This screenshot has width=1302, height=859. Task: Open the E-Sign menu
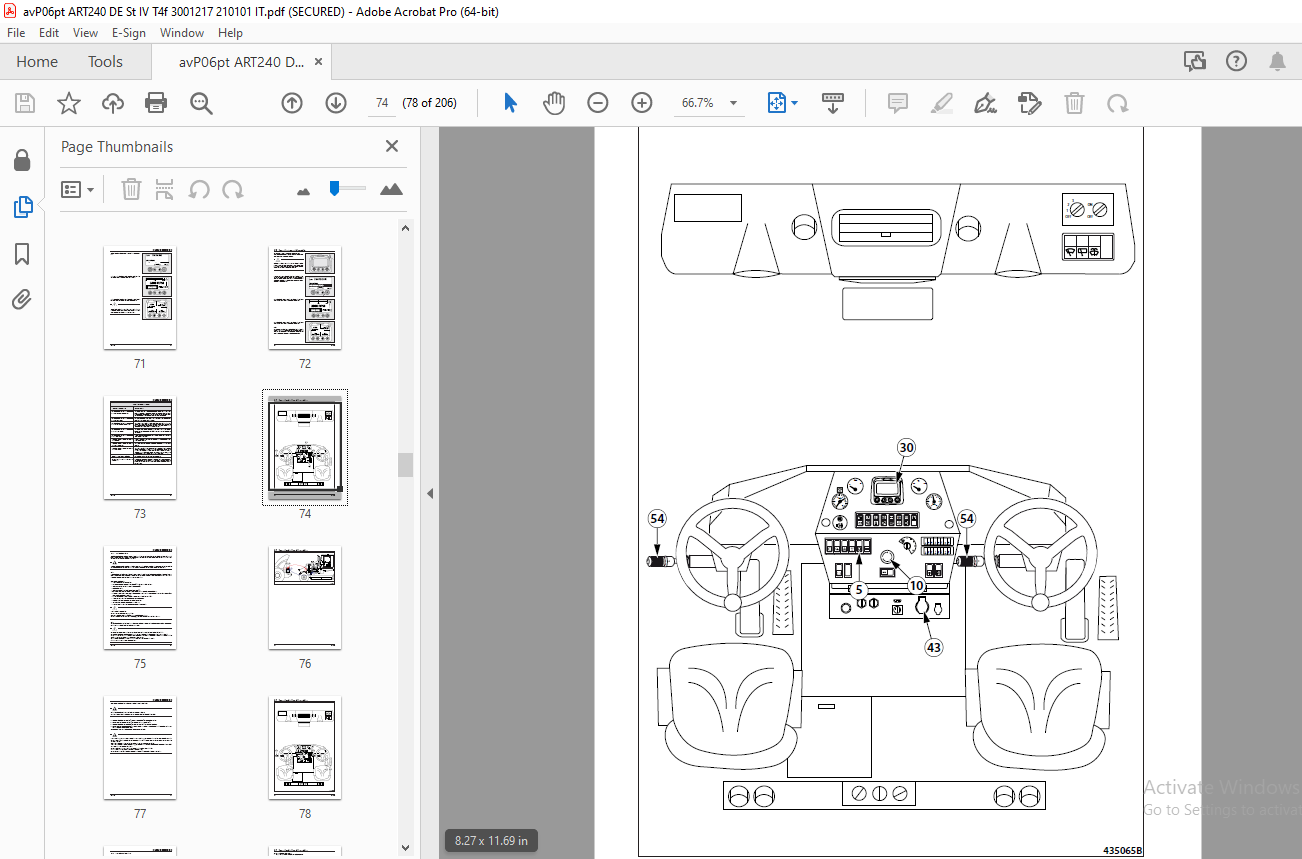point(130,33)
